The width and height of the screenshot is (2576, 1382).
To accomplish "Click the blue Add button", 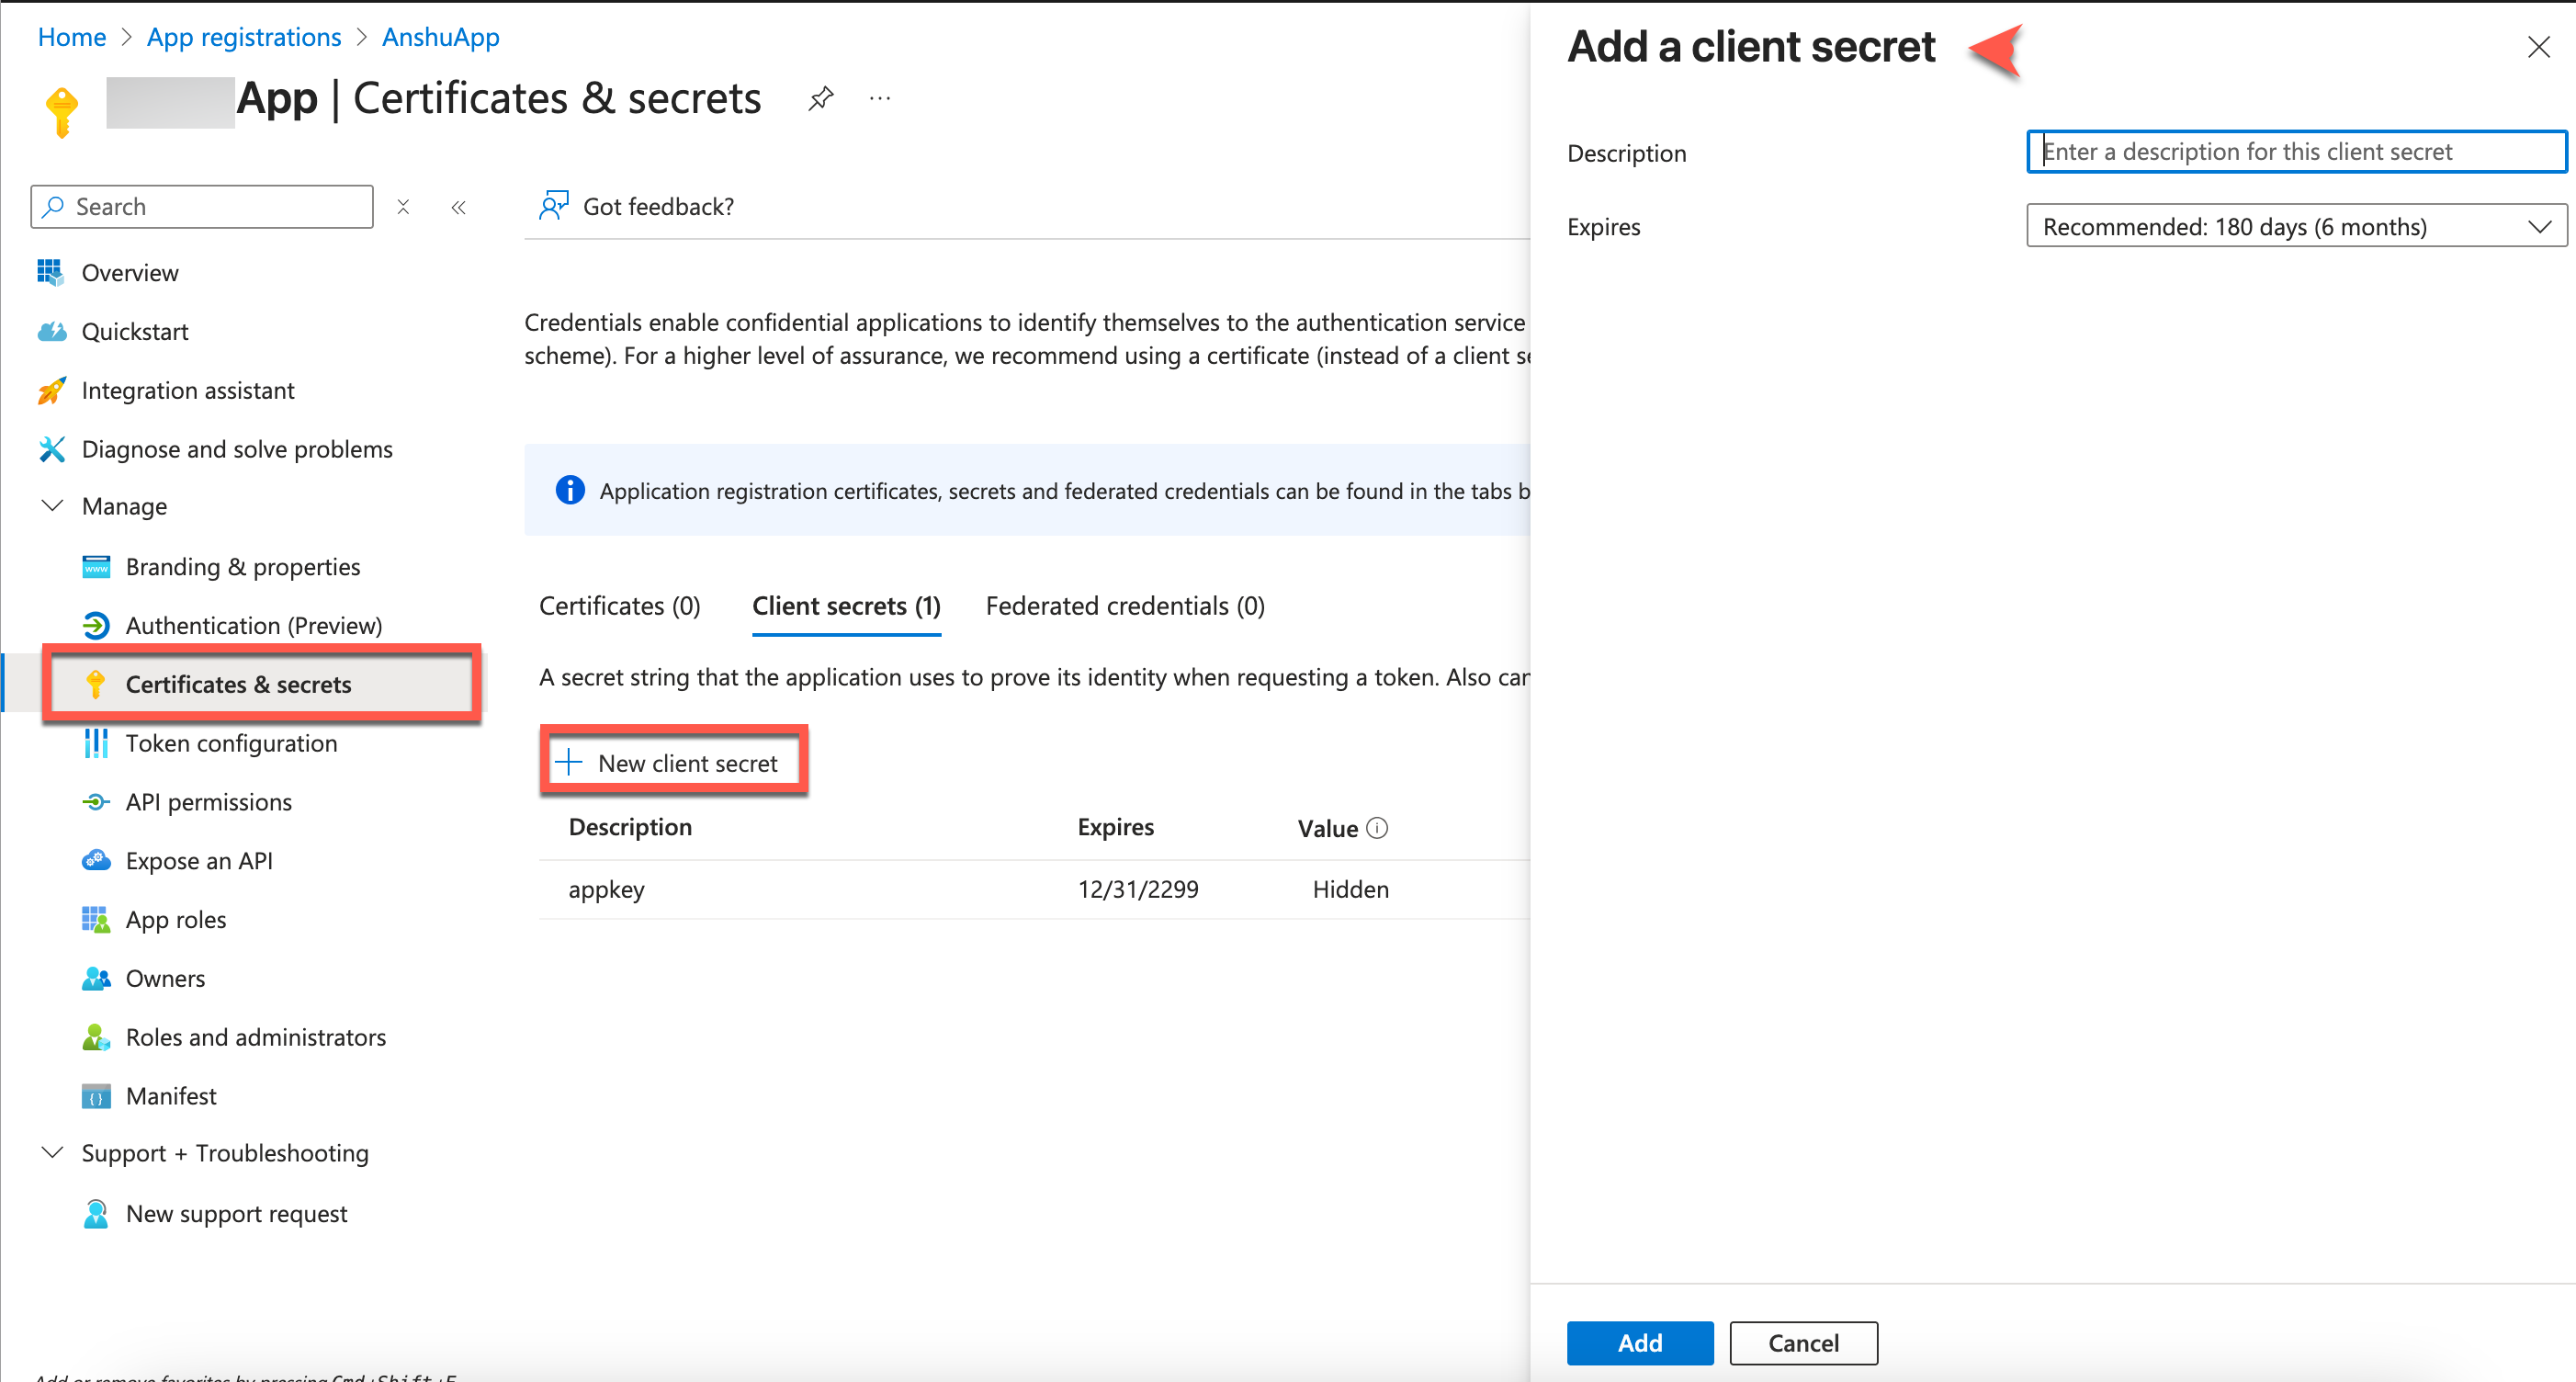I will (x=1639, y=1343).
